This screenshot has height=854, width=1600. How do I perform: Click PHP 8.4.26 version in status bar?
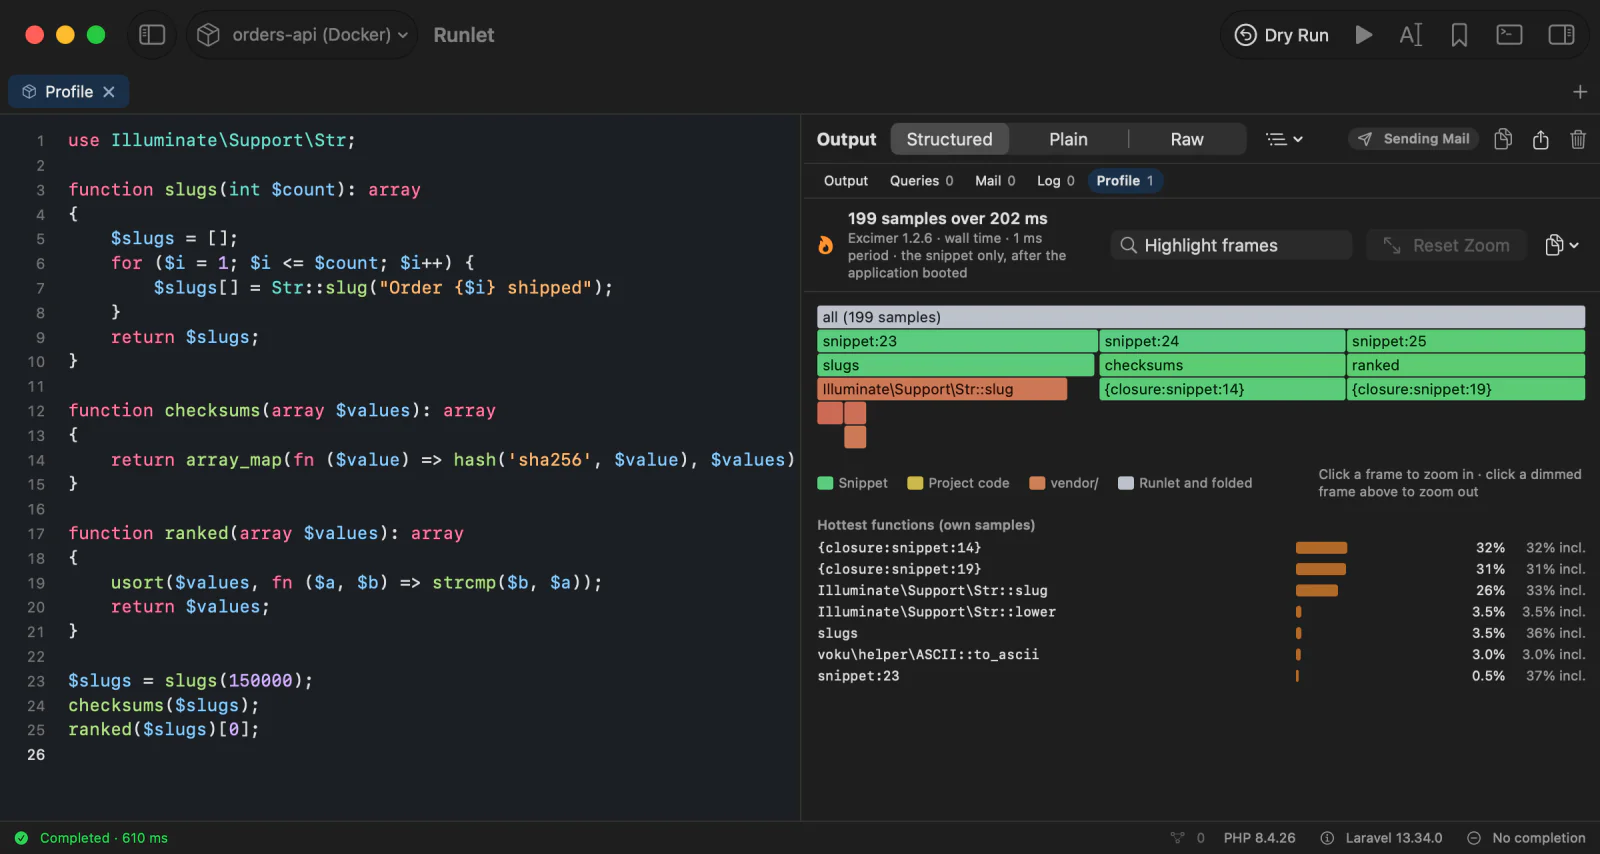pos(1259,838)
